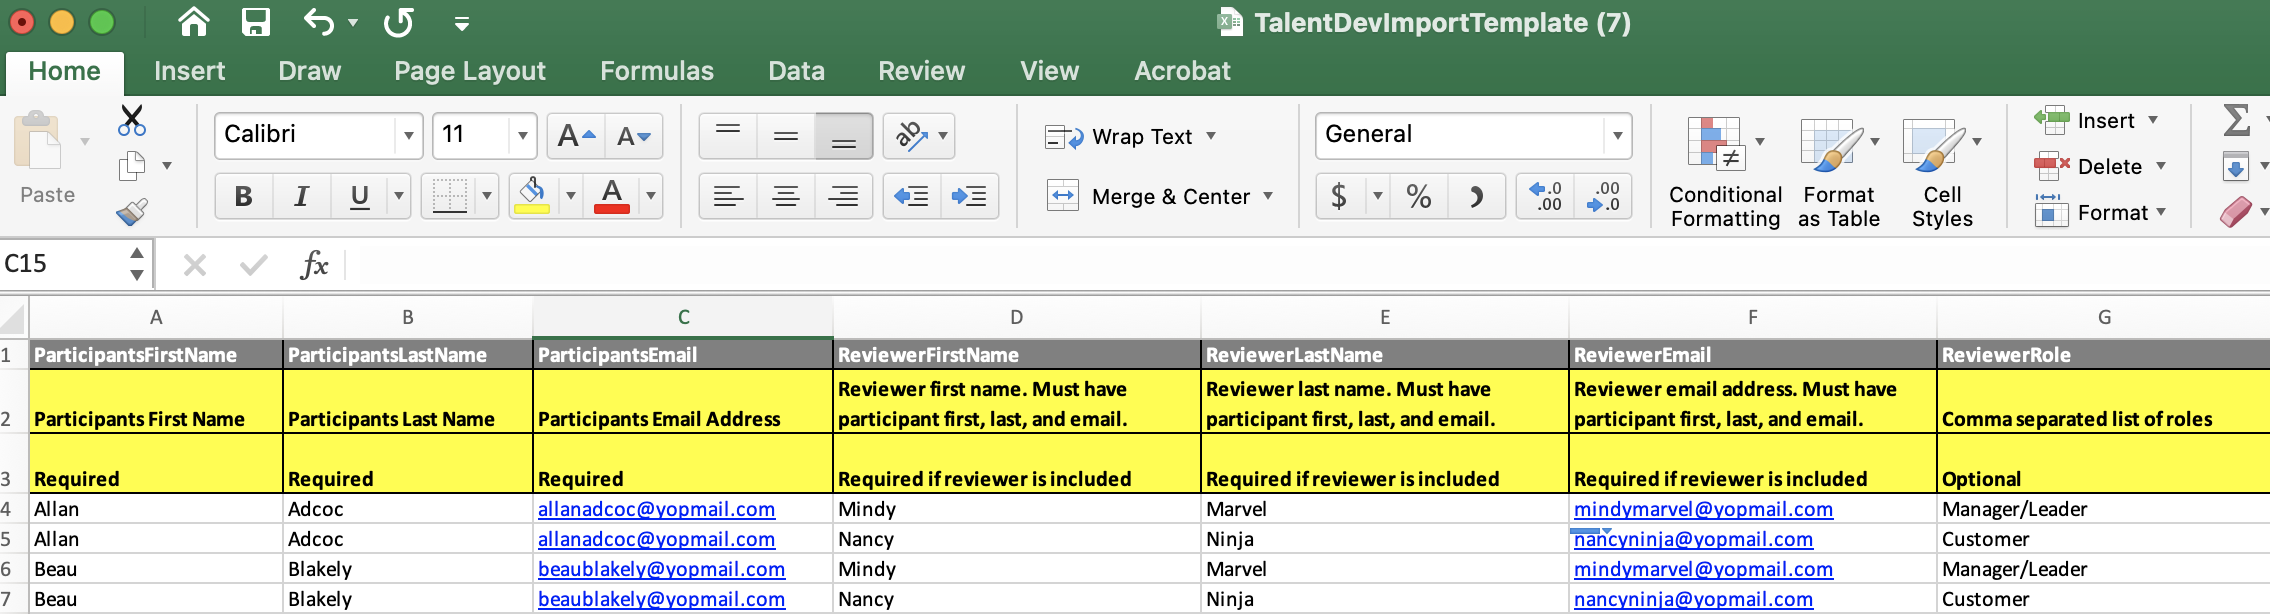The height and width of the screenshot is (614, 2270).
Task: Expand the number format General dropdown
Action: (1617, 135)
